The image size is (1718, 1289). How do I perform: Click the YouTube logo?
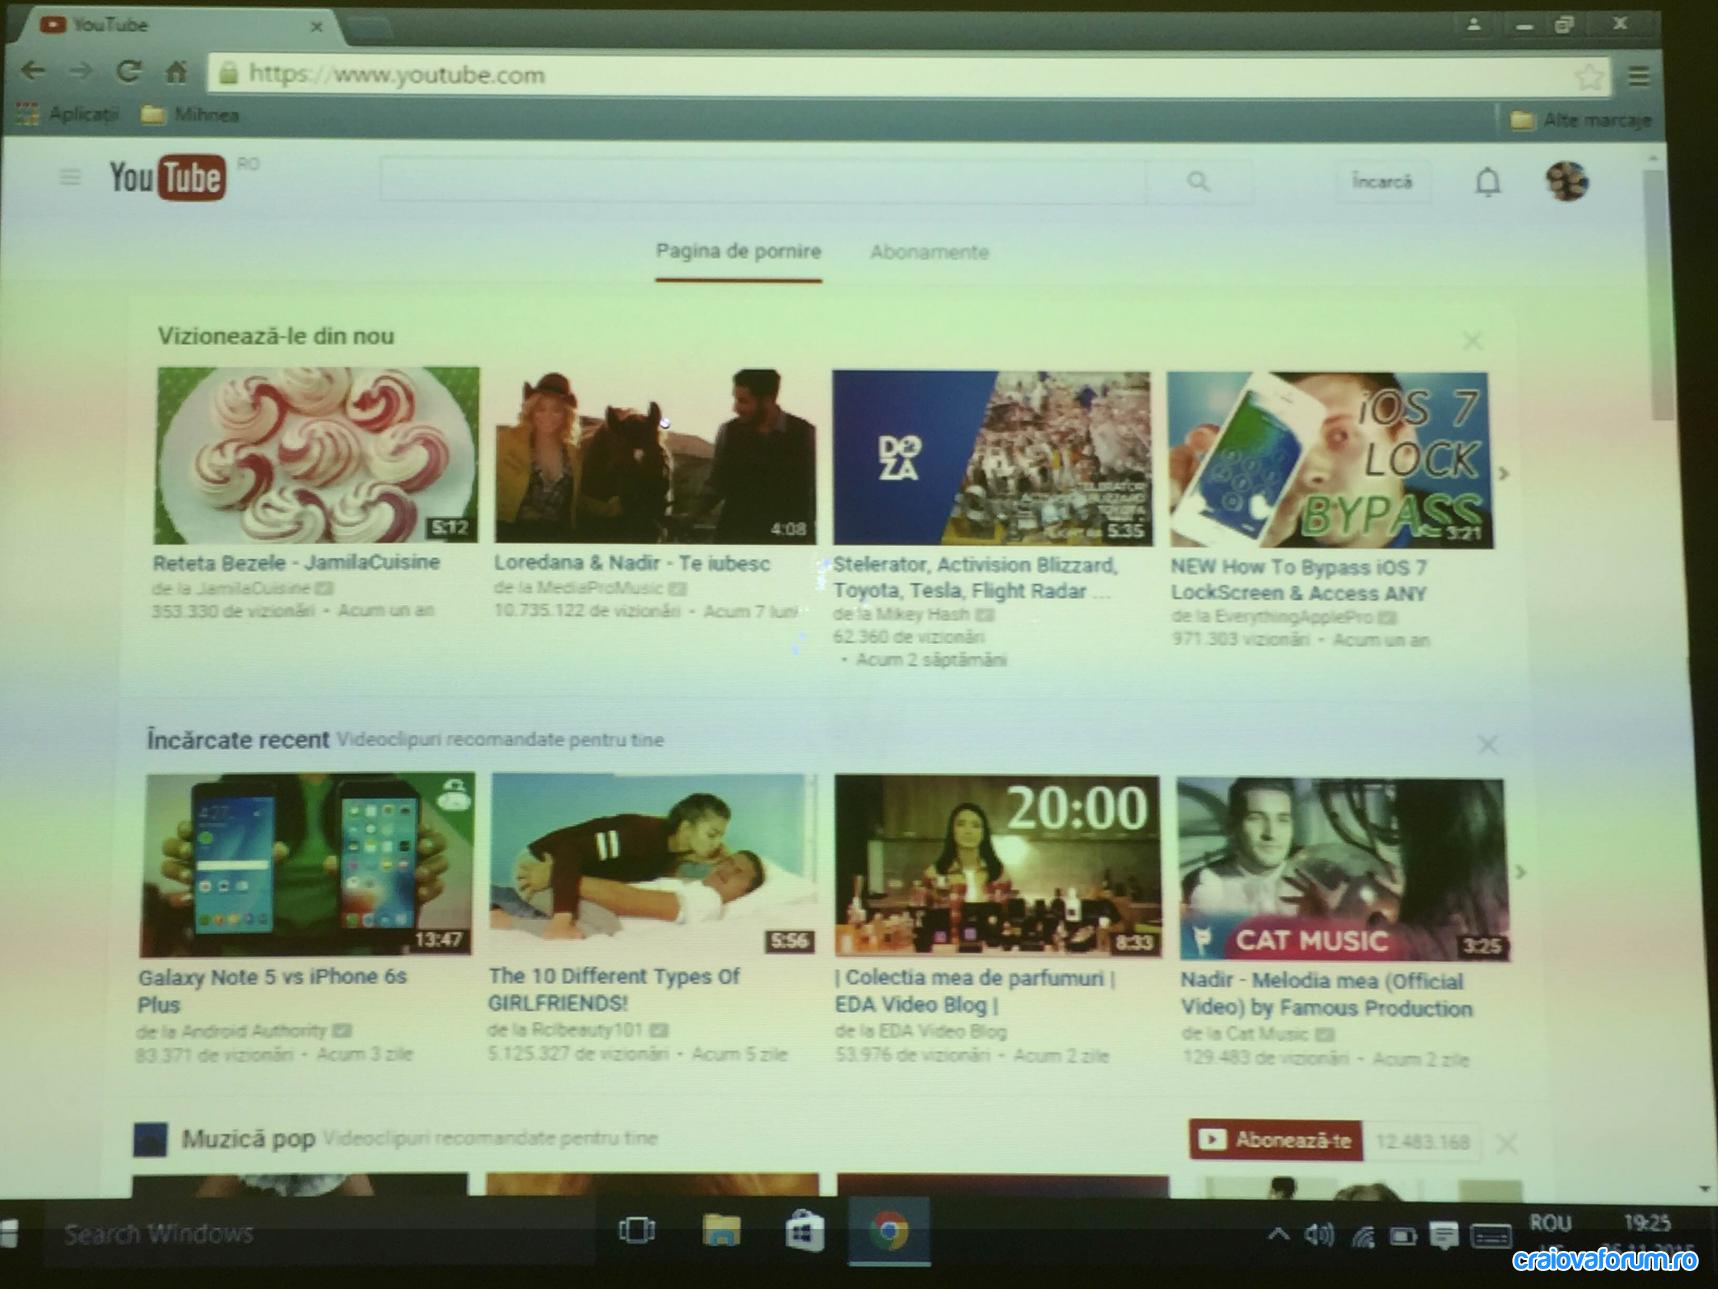pos(167,178)
